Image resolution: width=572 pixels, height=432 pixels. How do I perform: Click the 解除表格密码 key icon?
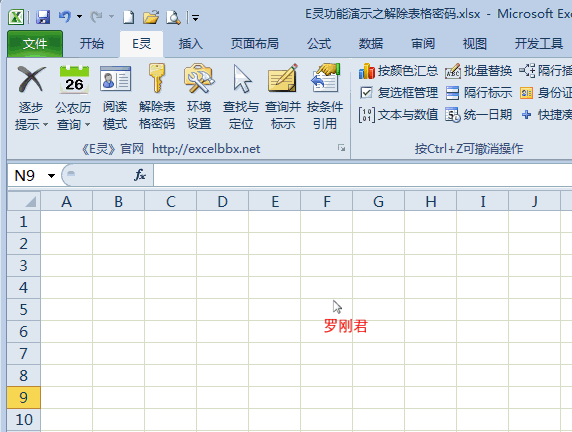coord(157,78)
